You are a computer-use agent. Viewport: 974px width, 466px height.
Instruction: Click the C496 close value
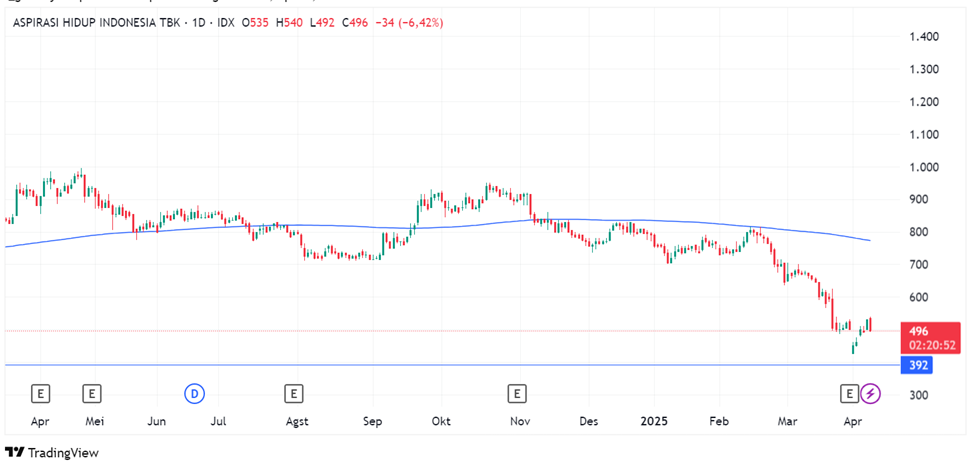(x=354, y=24)
